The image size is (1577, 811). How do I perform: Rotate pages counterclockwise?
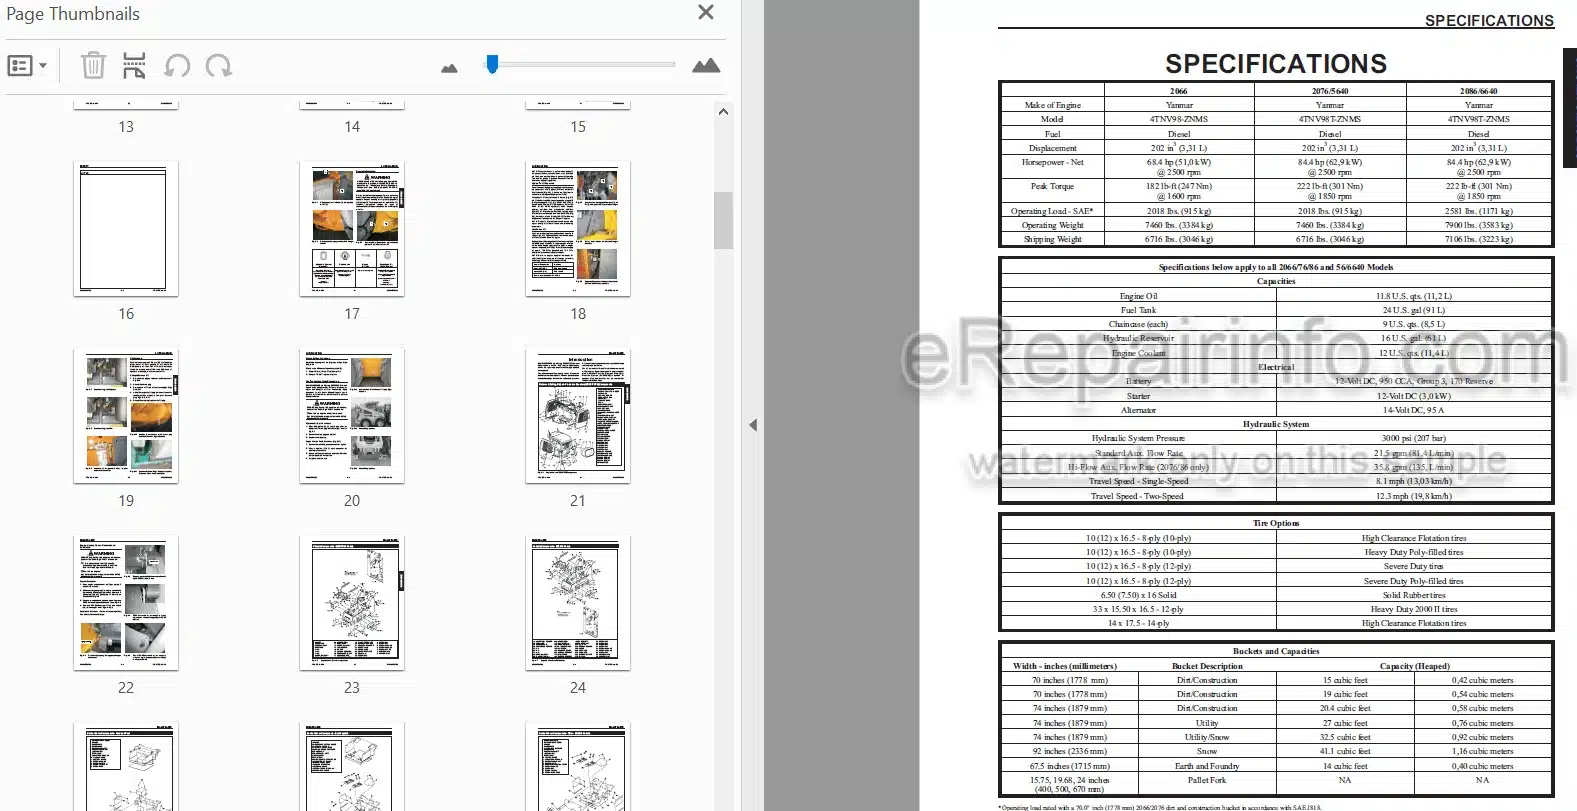[x=177, y=66]
